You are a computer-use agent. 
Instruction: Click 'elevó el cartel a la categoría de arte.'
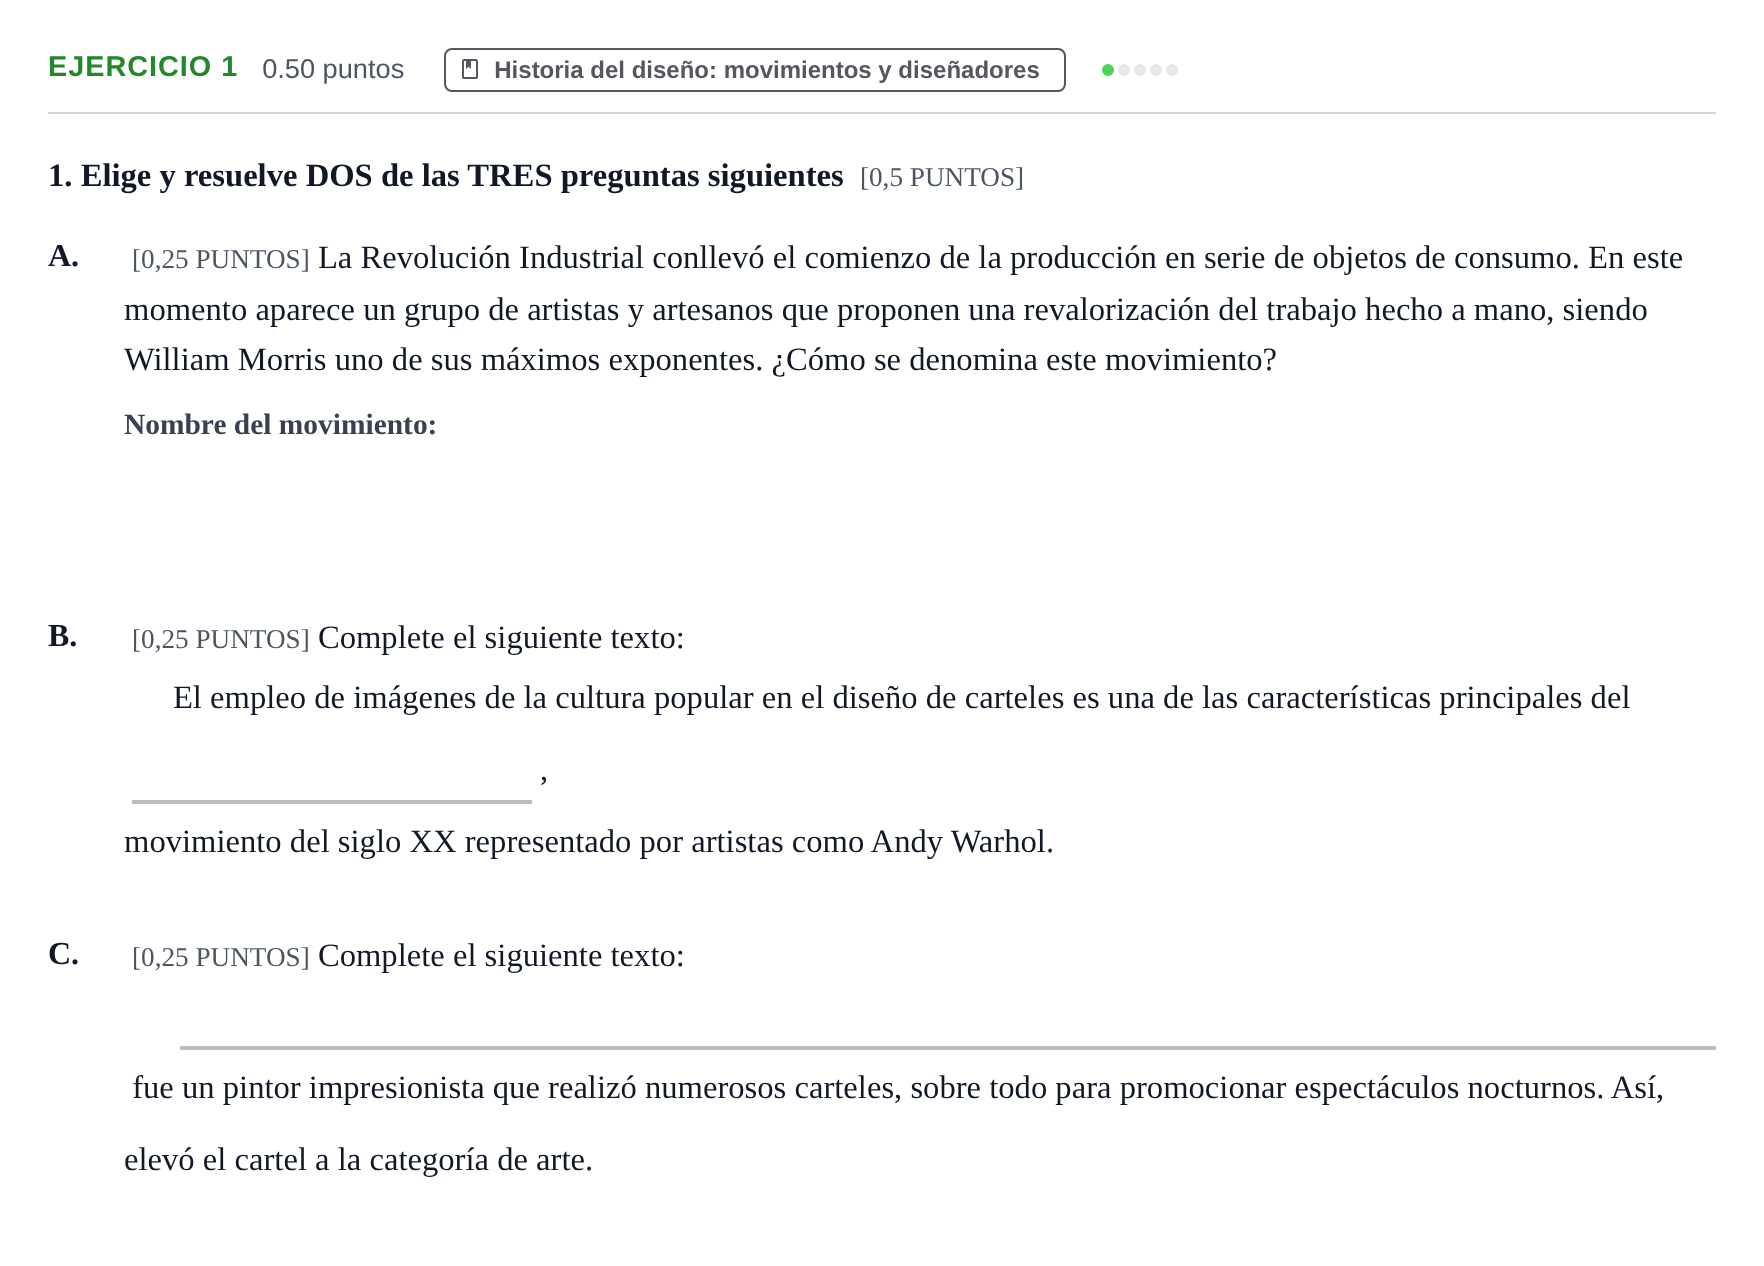[358, 1160]
